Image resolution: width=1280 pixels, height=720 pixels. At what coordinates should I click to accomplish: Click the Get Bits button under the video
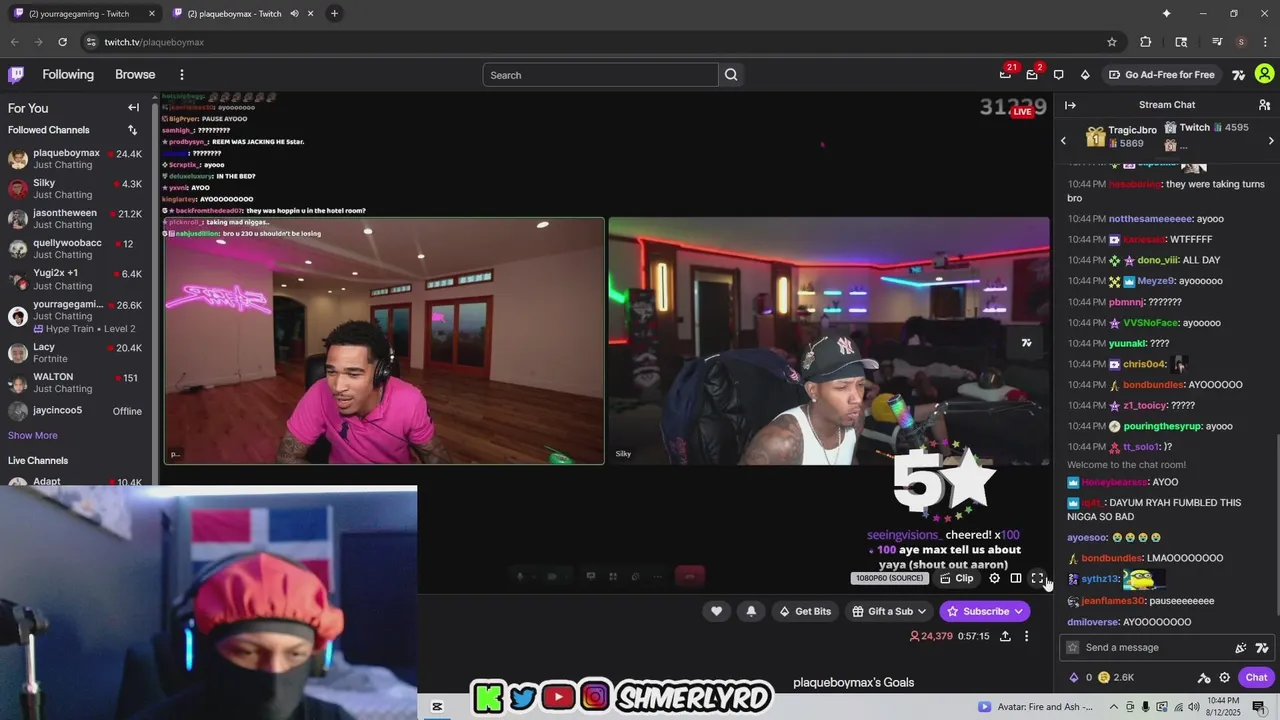[x=805, y=611]
